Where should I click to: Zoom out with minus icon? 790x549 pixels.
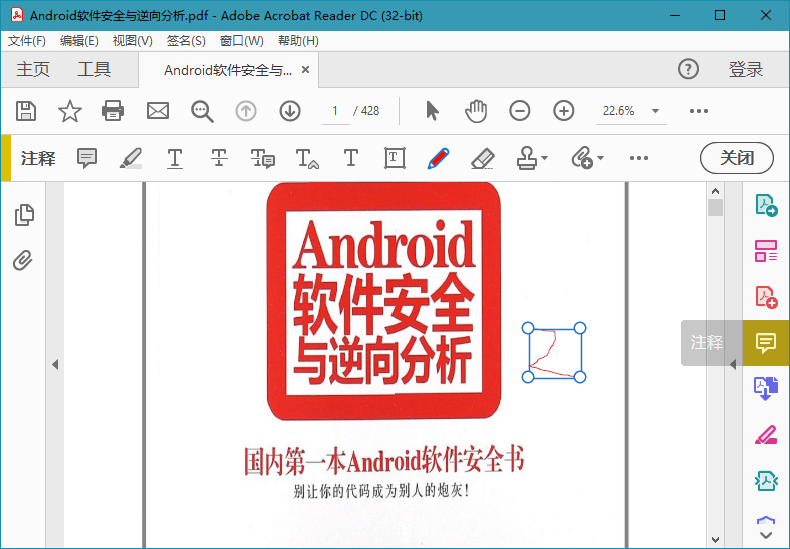pyautogui.click(x=519, y=111)
